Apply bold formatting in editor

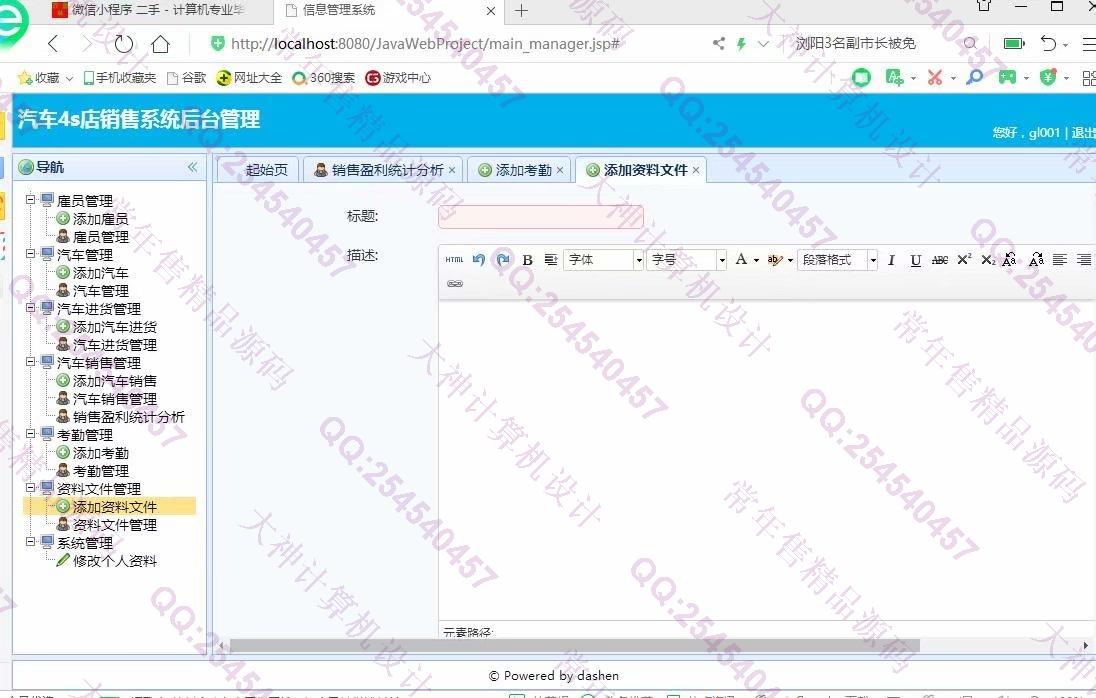pos(528,260)
